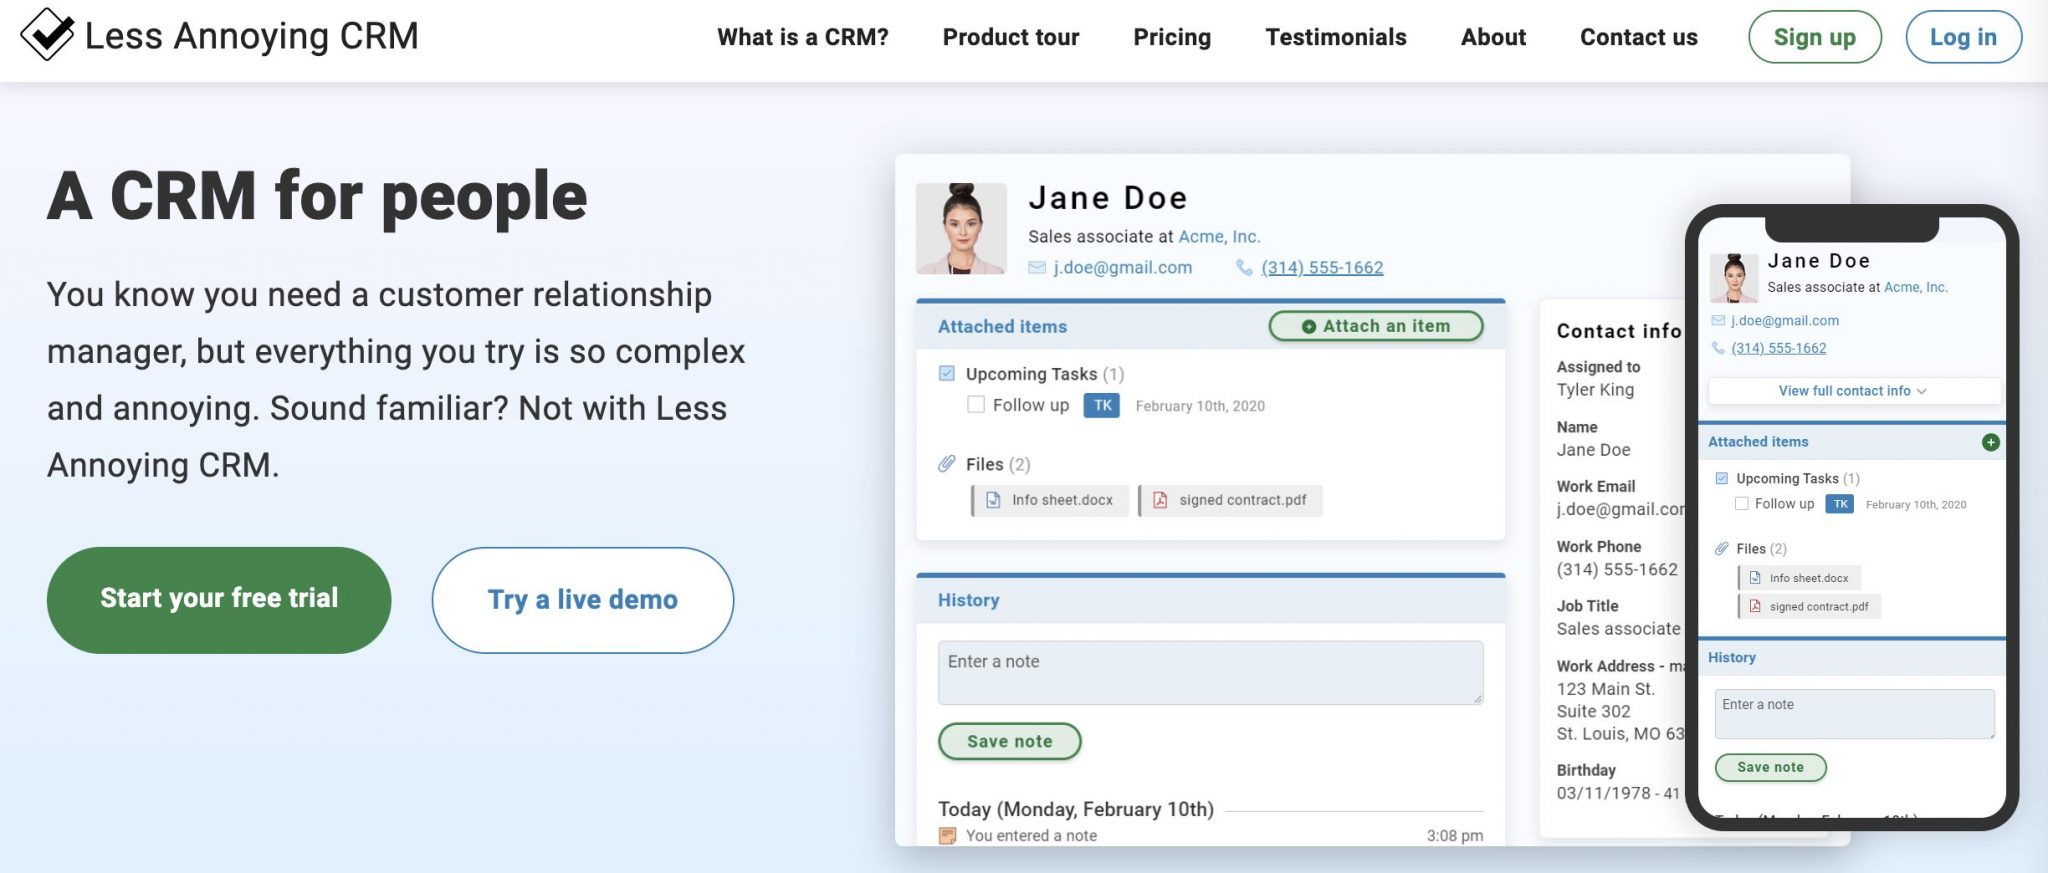2048x873 pixels.
Task: Click the envelope icon beside j.doe@gmail.com on desktop card
Action: click(x=1037, y=268)
